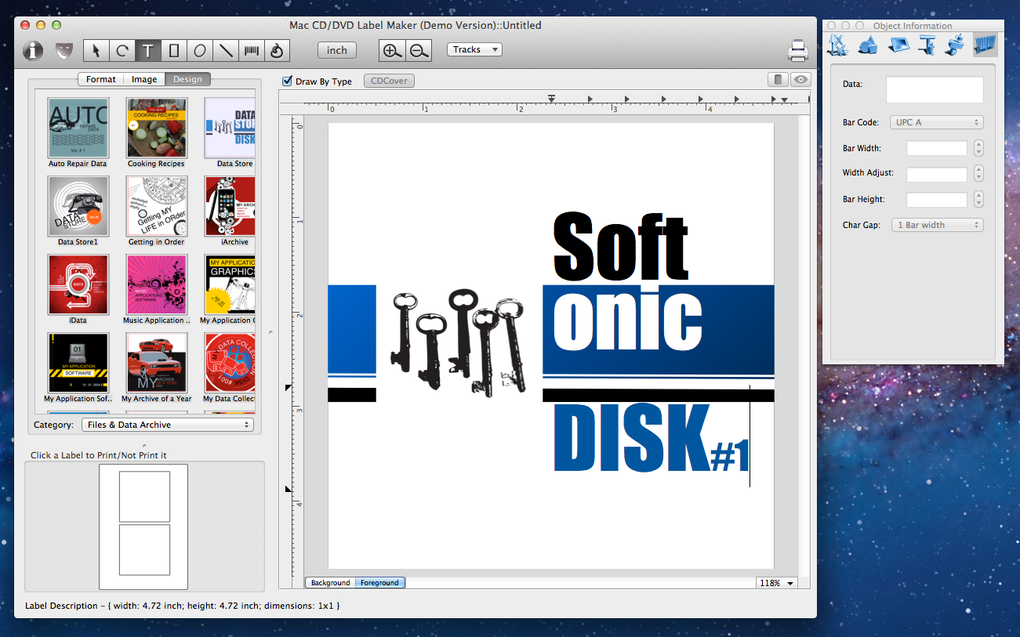Open the fifth blue icon pane in Object Information
This screenshot has height=637, width=1020.
tap(956, 45)
